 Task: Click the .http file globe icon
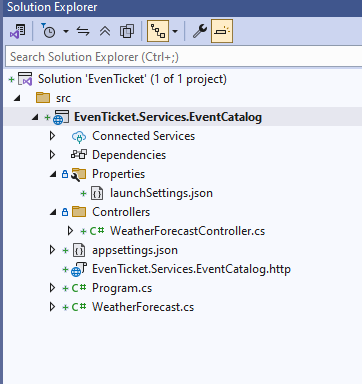pyautogui.click(x=79, y=270)
